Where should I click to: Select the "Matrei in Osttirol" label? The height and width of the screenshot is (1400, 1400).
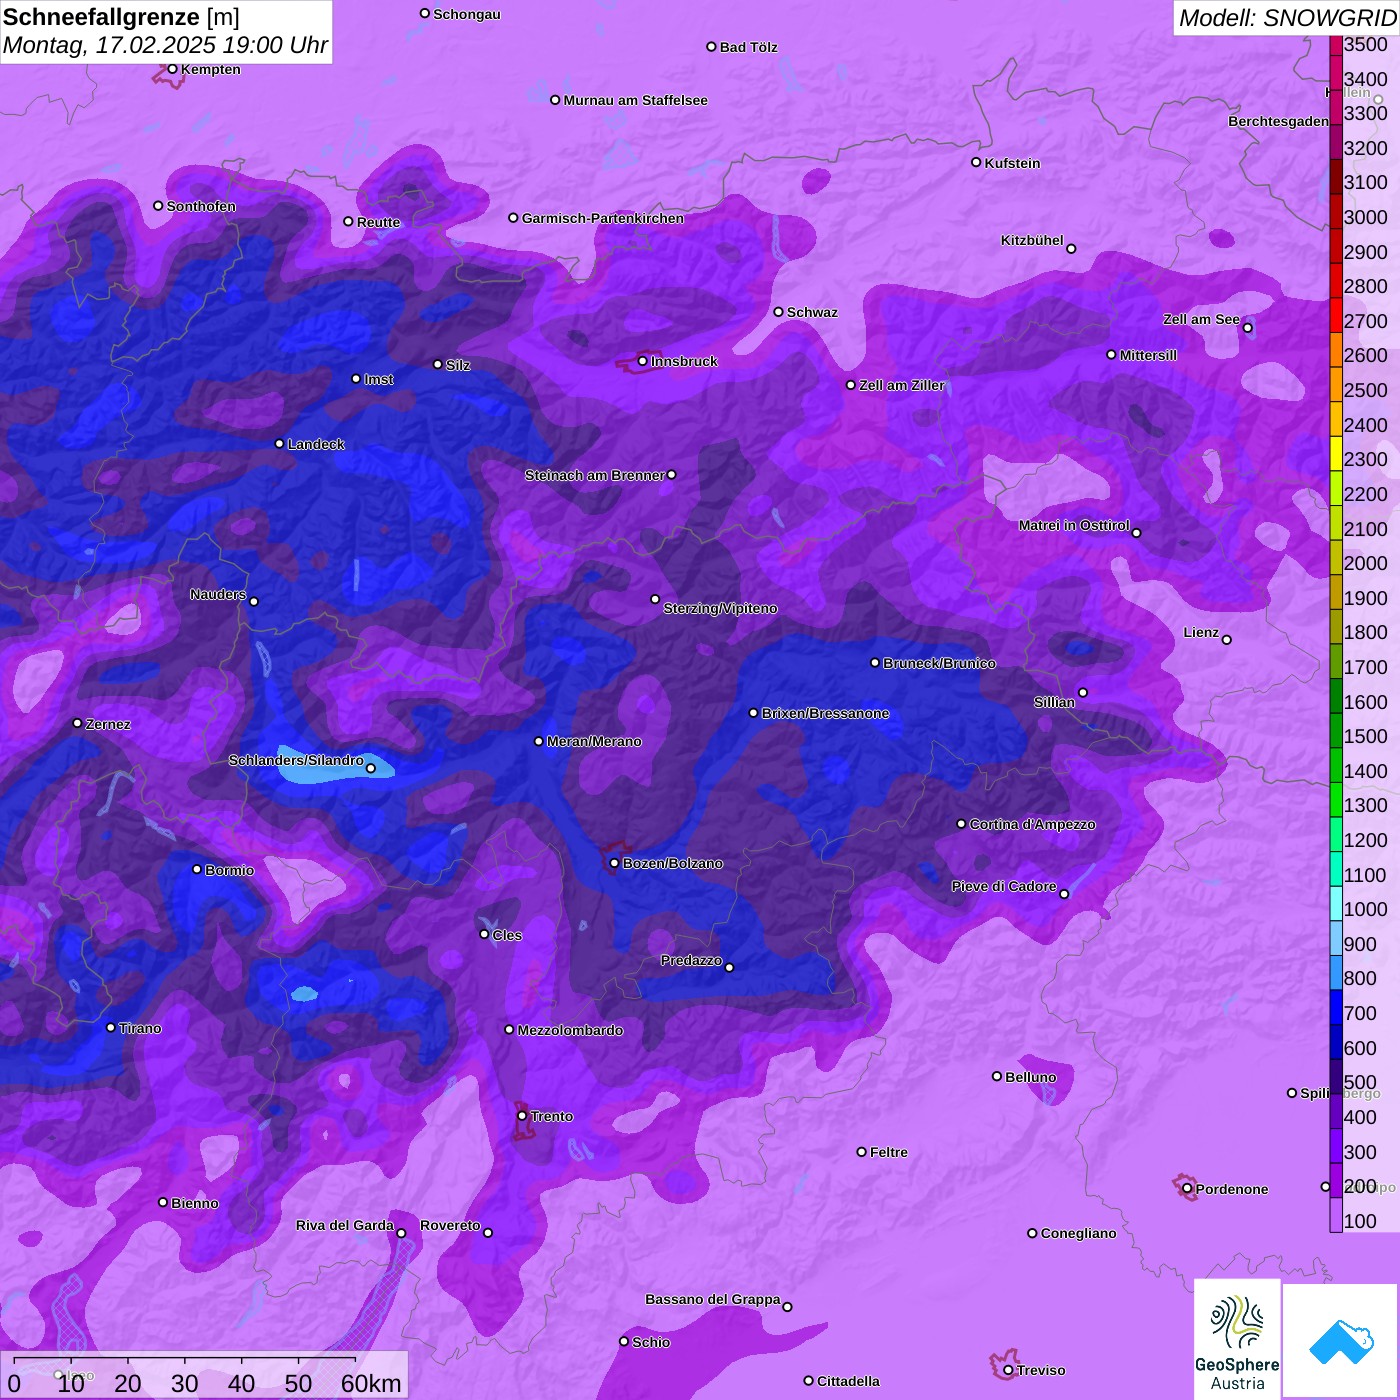pos(1074,525)
